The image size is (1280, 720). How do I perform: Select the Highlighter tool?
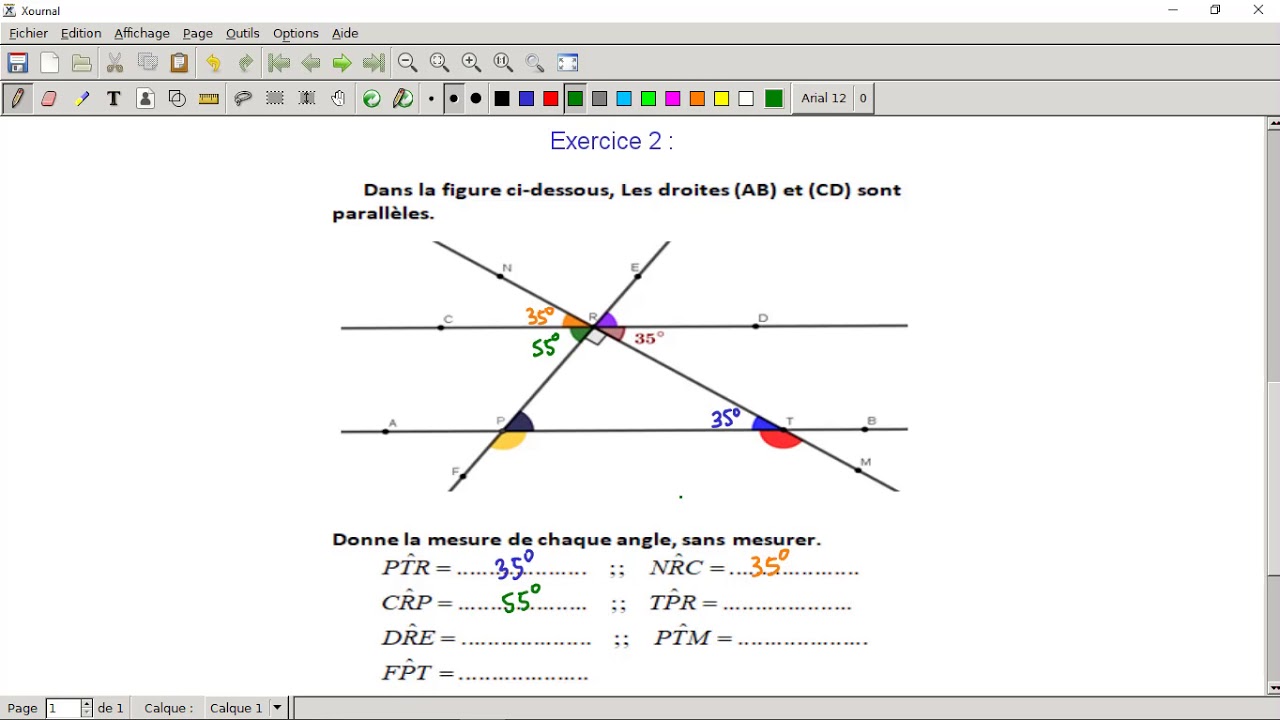[81, 98]
